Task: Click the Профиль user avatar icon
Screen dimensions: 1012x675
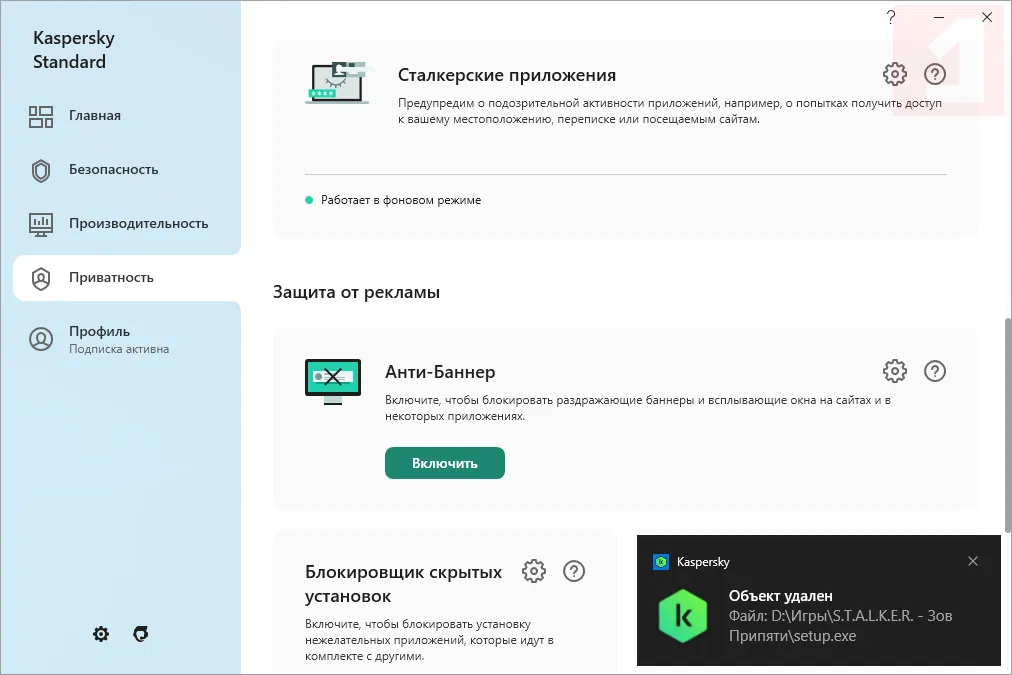Action: pos(41,339)
